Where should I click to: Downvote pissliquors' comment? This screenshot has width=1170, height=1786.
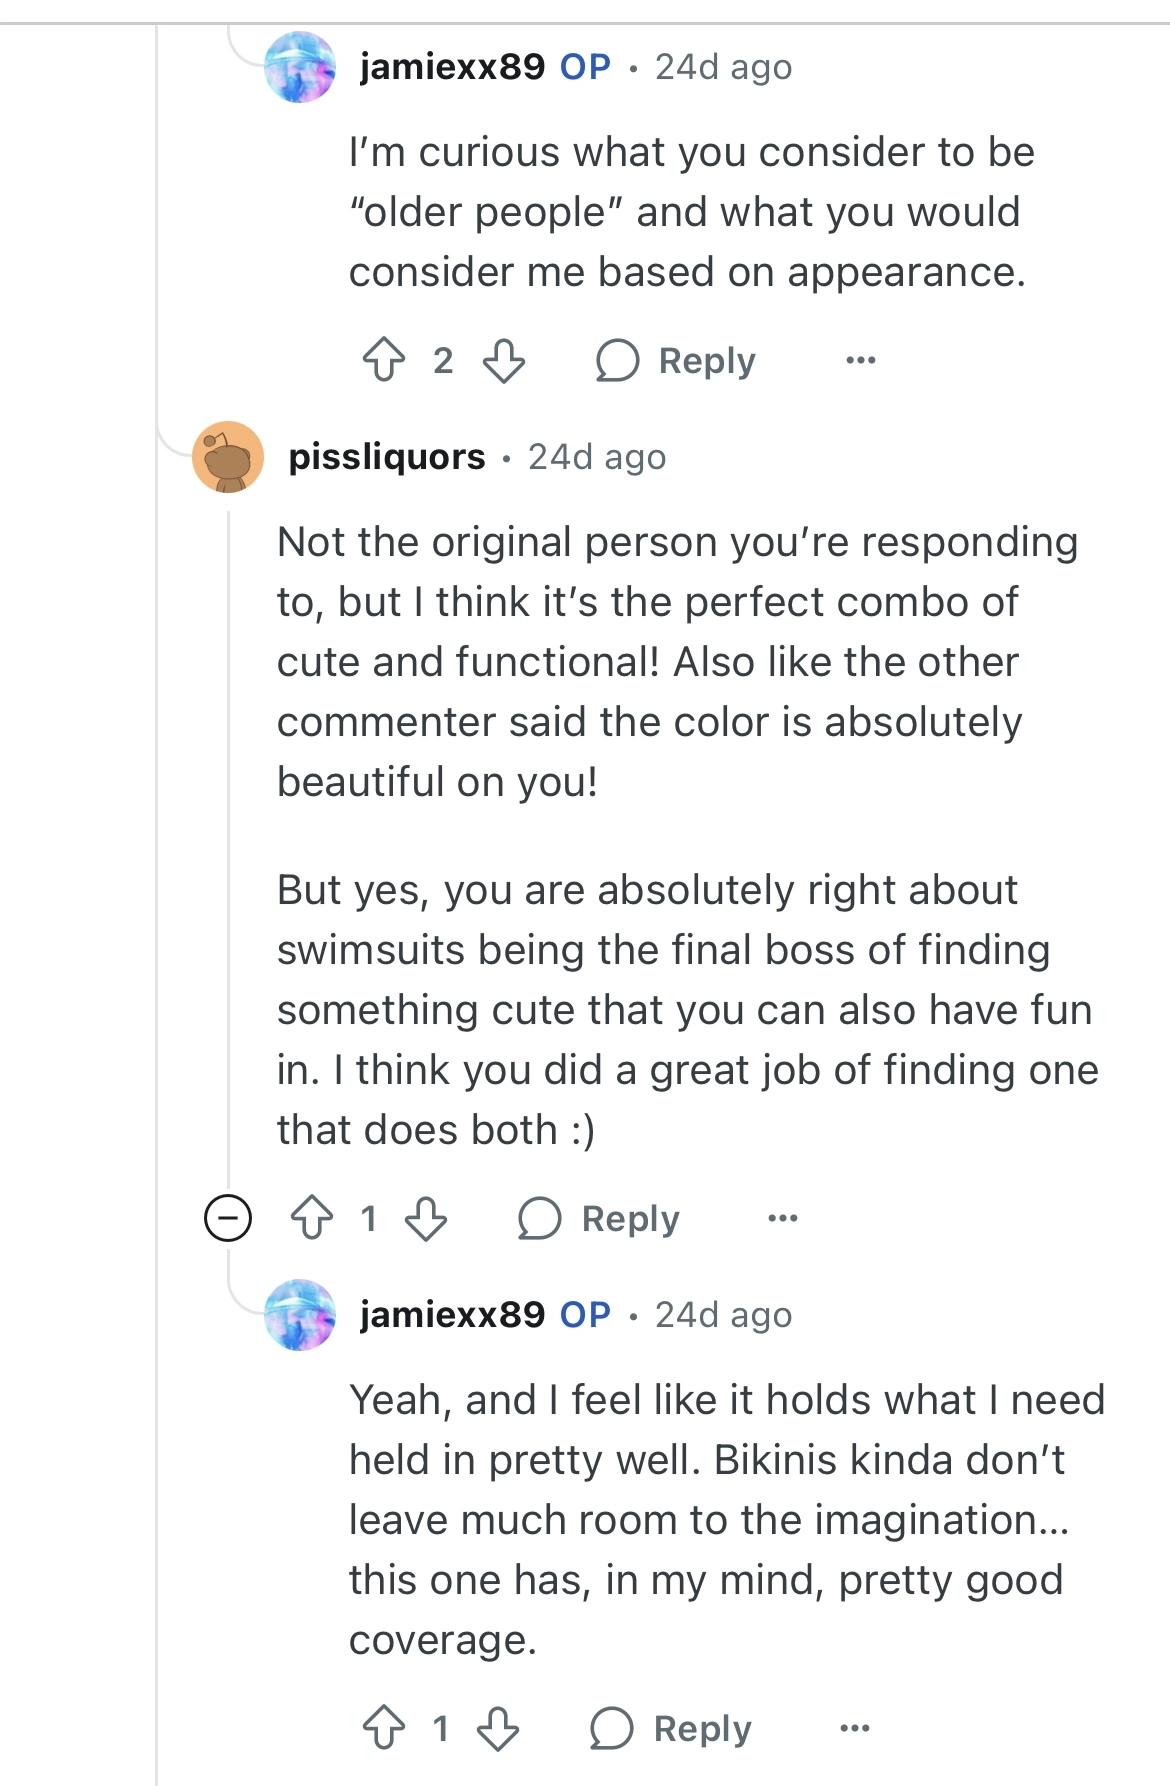click(427, 1218)
